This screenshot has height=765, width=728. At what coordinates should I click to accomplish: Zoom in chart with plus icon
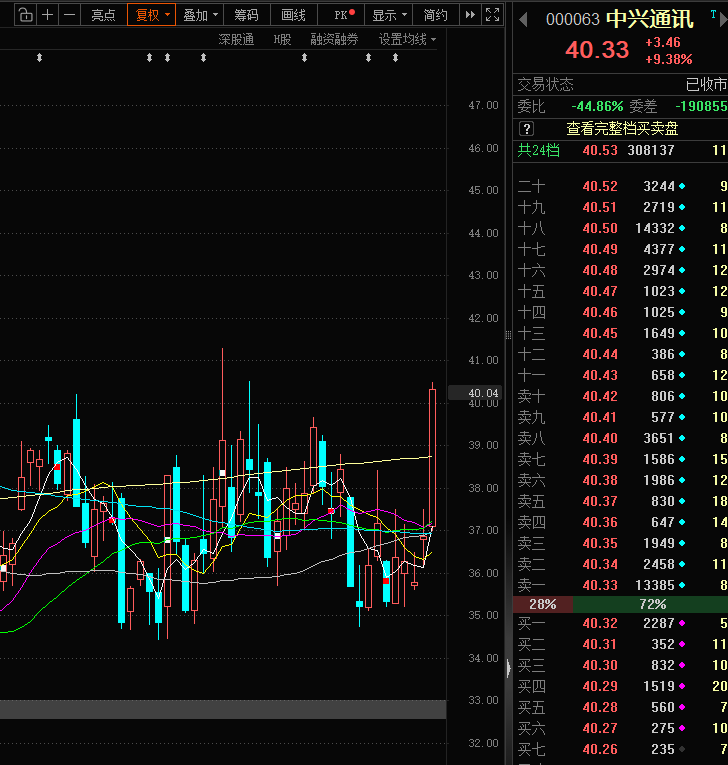pos(47,15)
